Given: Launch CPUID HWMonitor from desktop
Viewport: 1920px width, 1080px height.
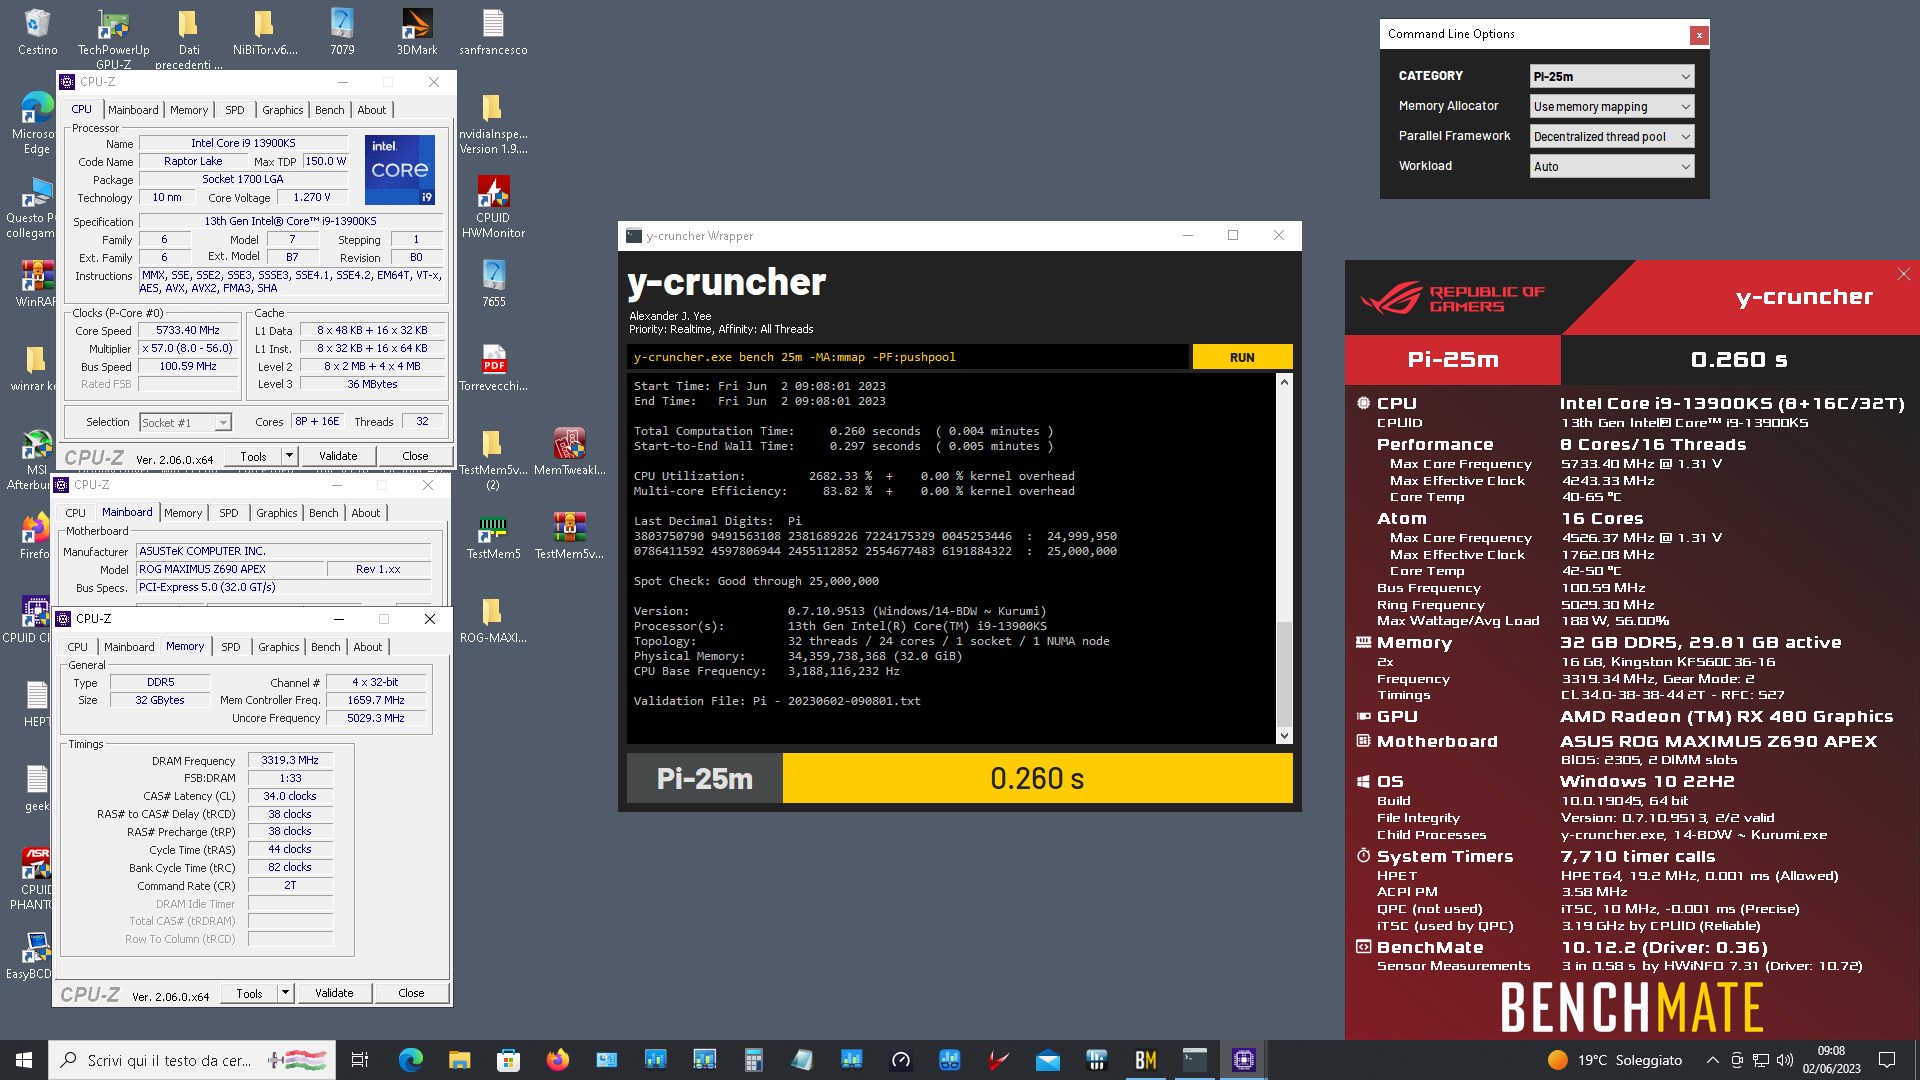Looking at the screenshot, I should coord(493,207).
